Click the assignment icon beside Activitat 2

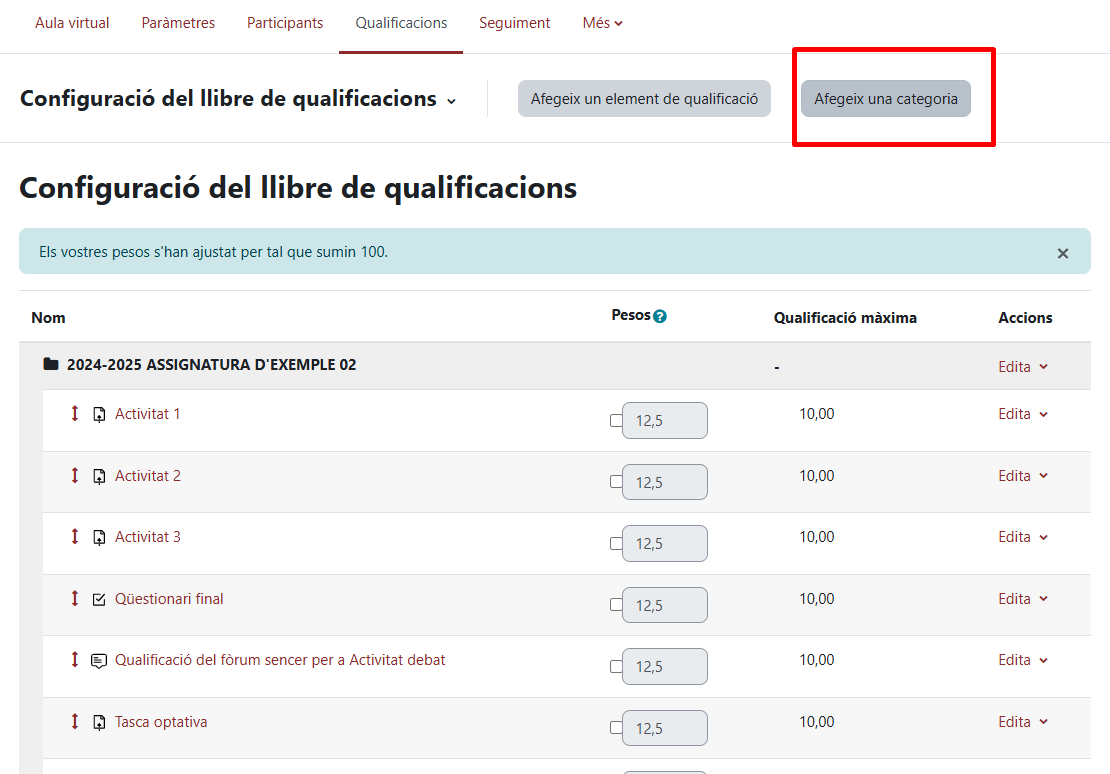click(x=99, y=477)
